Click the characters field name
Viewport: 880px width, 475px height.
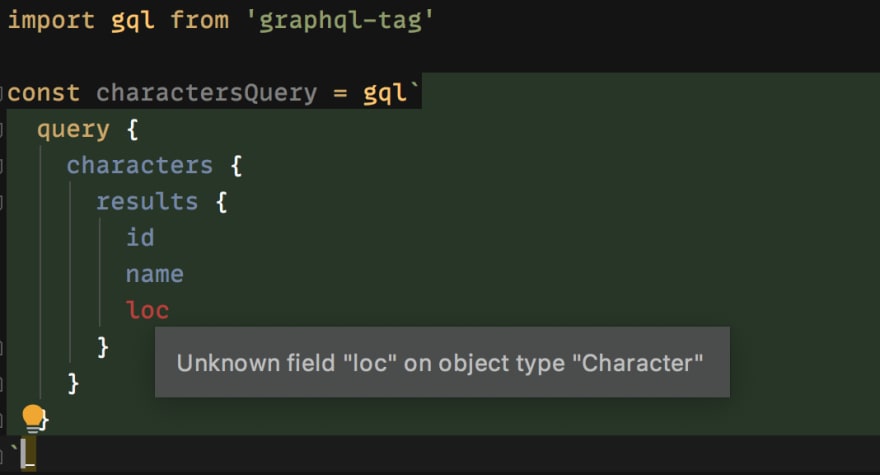(x=140, y=166)
